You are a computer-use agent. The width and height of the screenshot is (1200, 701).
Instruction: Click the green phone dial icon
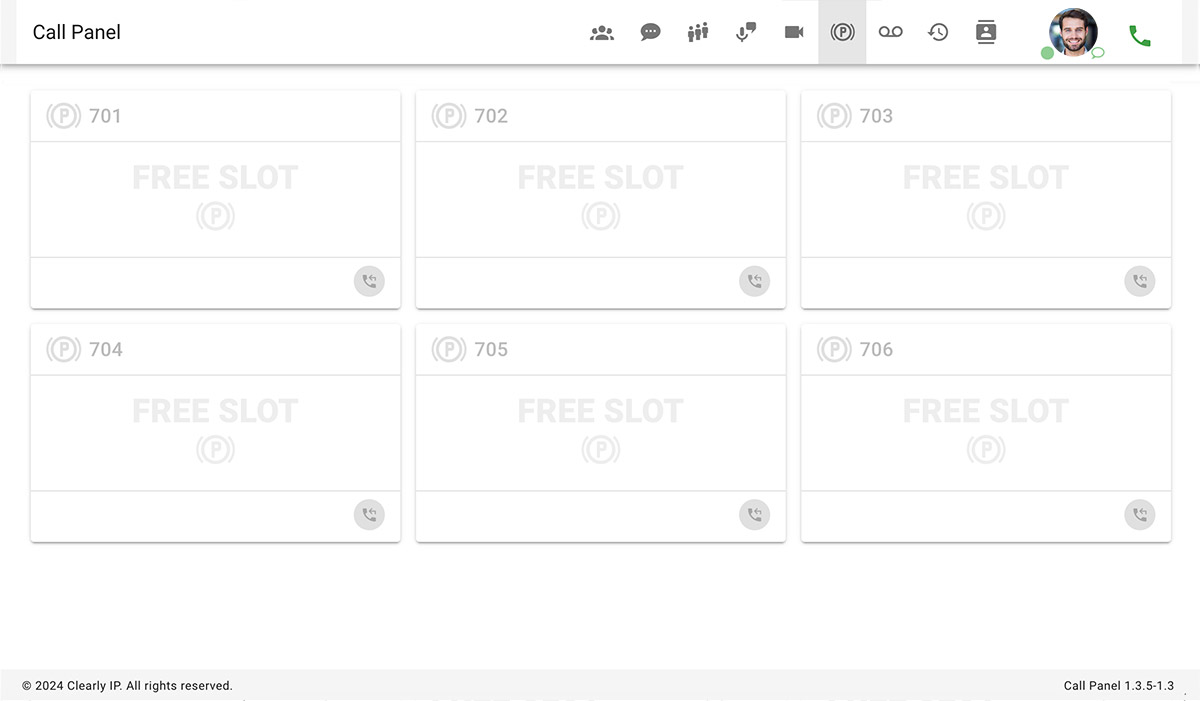tap(1139, 36)
